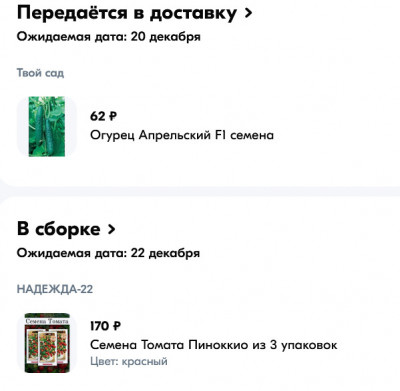Viewport: 400px width, 391px height.
Task: Click the gray divider between the two orders
Action: (x=200, y=191)
